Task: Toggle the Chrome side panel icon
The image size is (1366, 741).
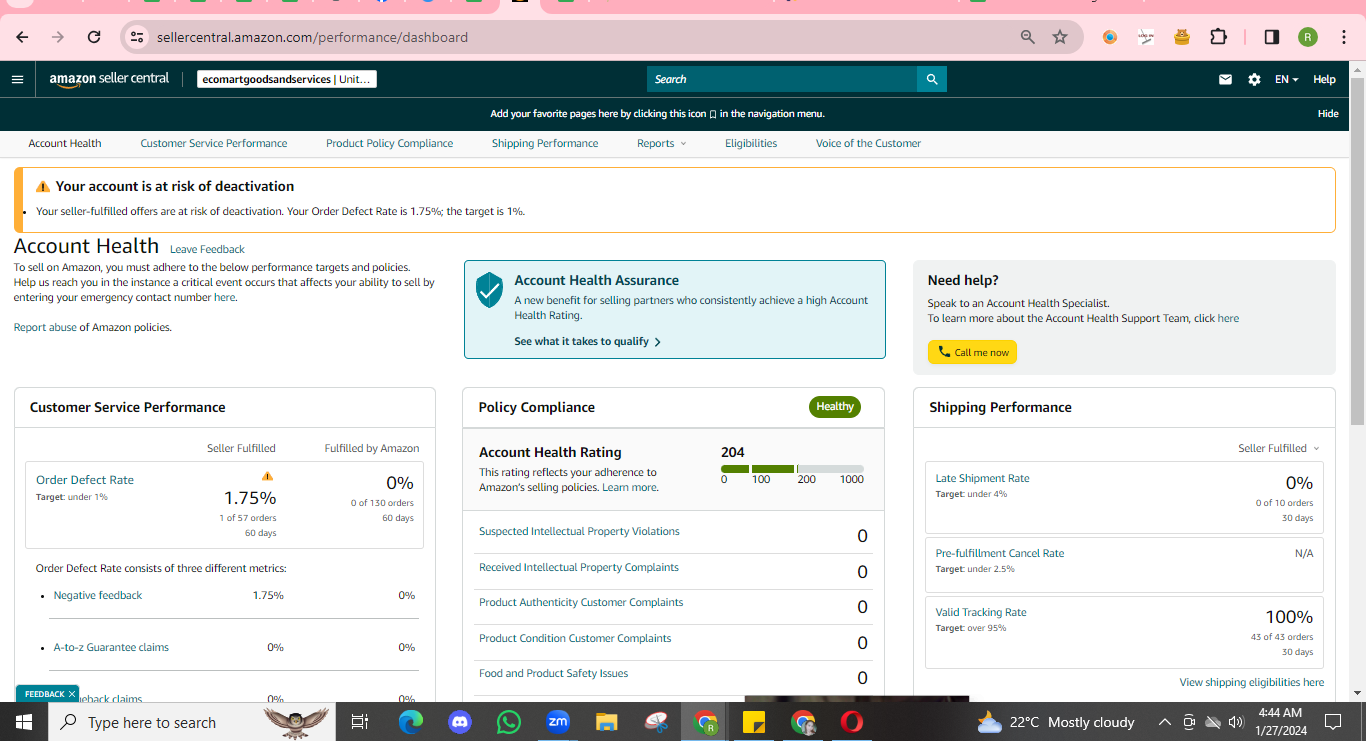Action: (x=1272, y=37)
